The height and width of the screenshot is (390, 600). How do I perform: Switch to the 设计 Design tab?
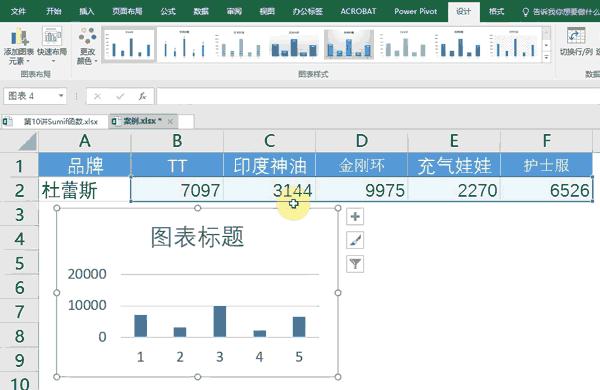[463, 11]
